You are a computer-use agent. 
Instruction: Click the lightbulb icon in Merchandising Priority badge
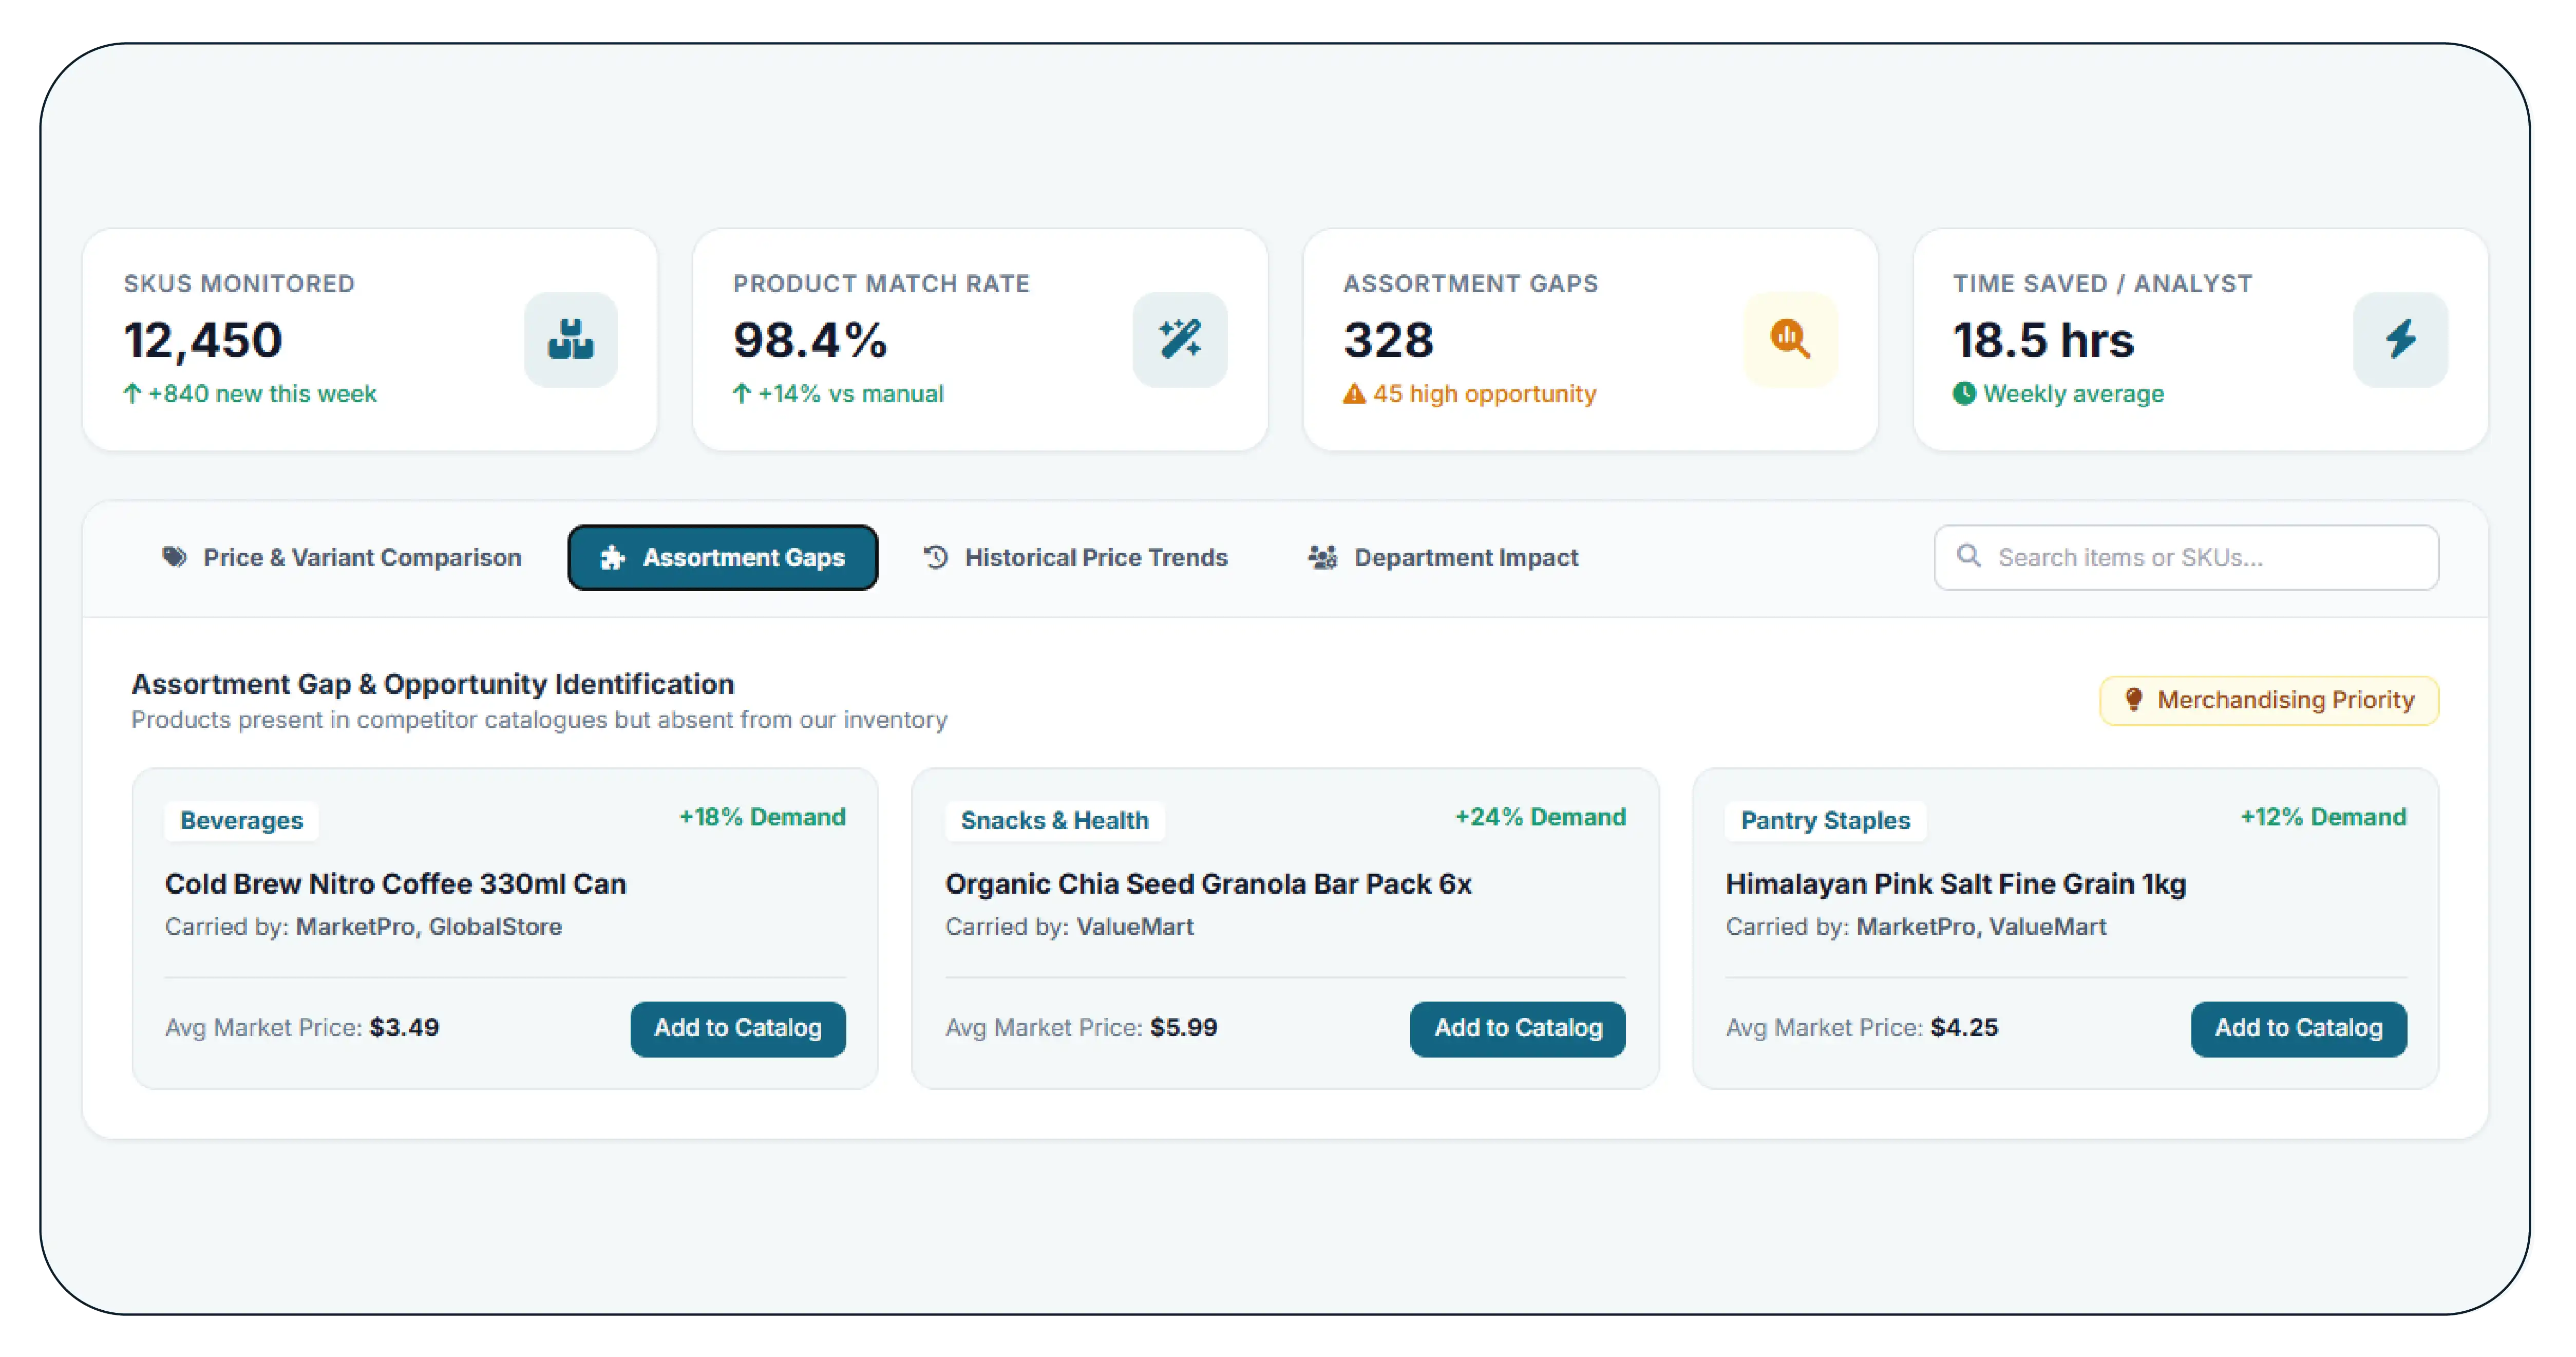(2133, 700)
